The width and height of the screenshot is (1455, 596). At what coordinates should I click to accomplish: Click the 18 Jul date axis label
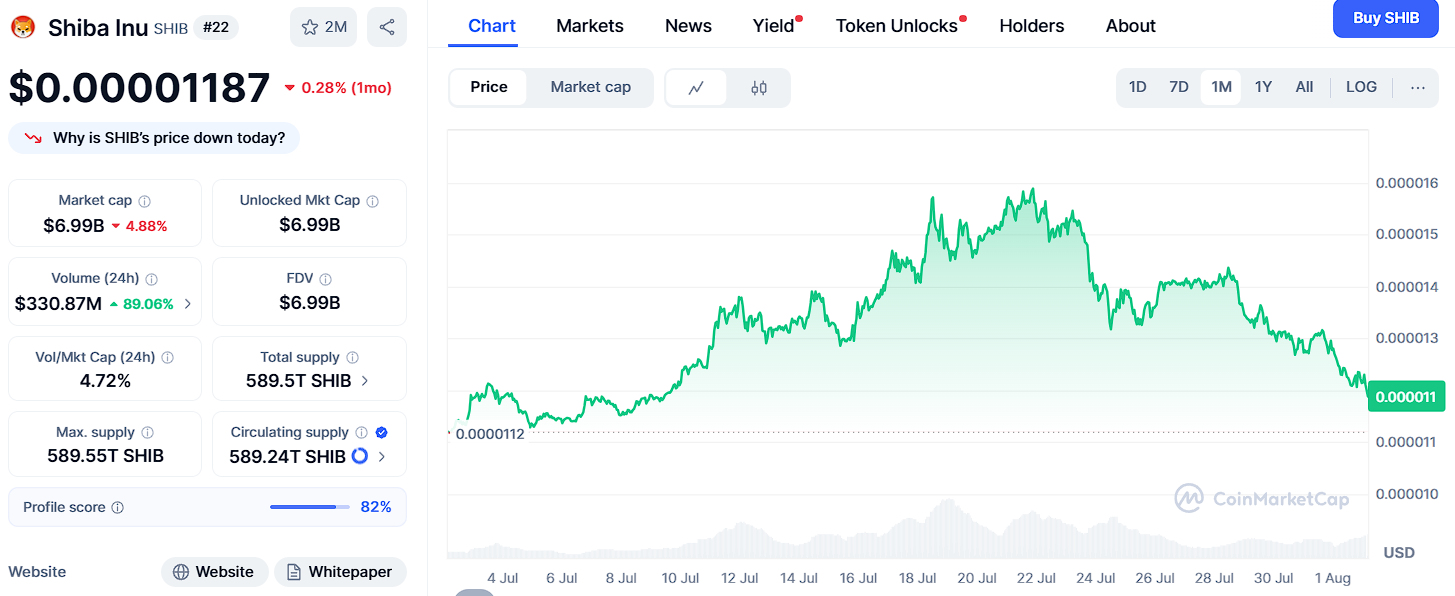[x=918, y=577]
